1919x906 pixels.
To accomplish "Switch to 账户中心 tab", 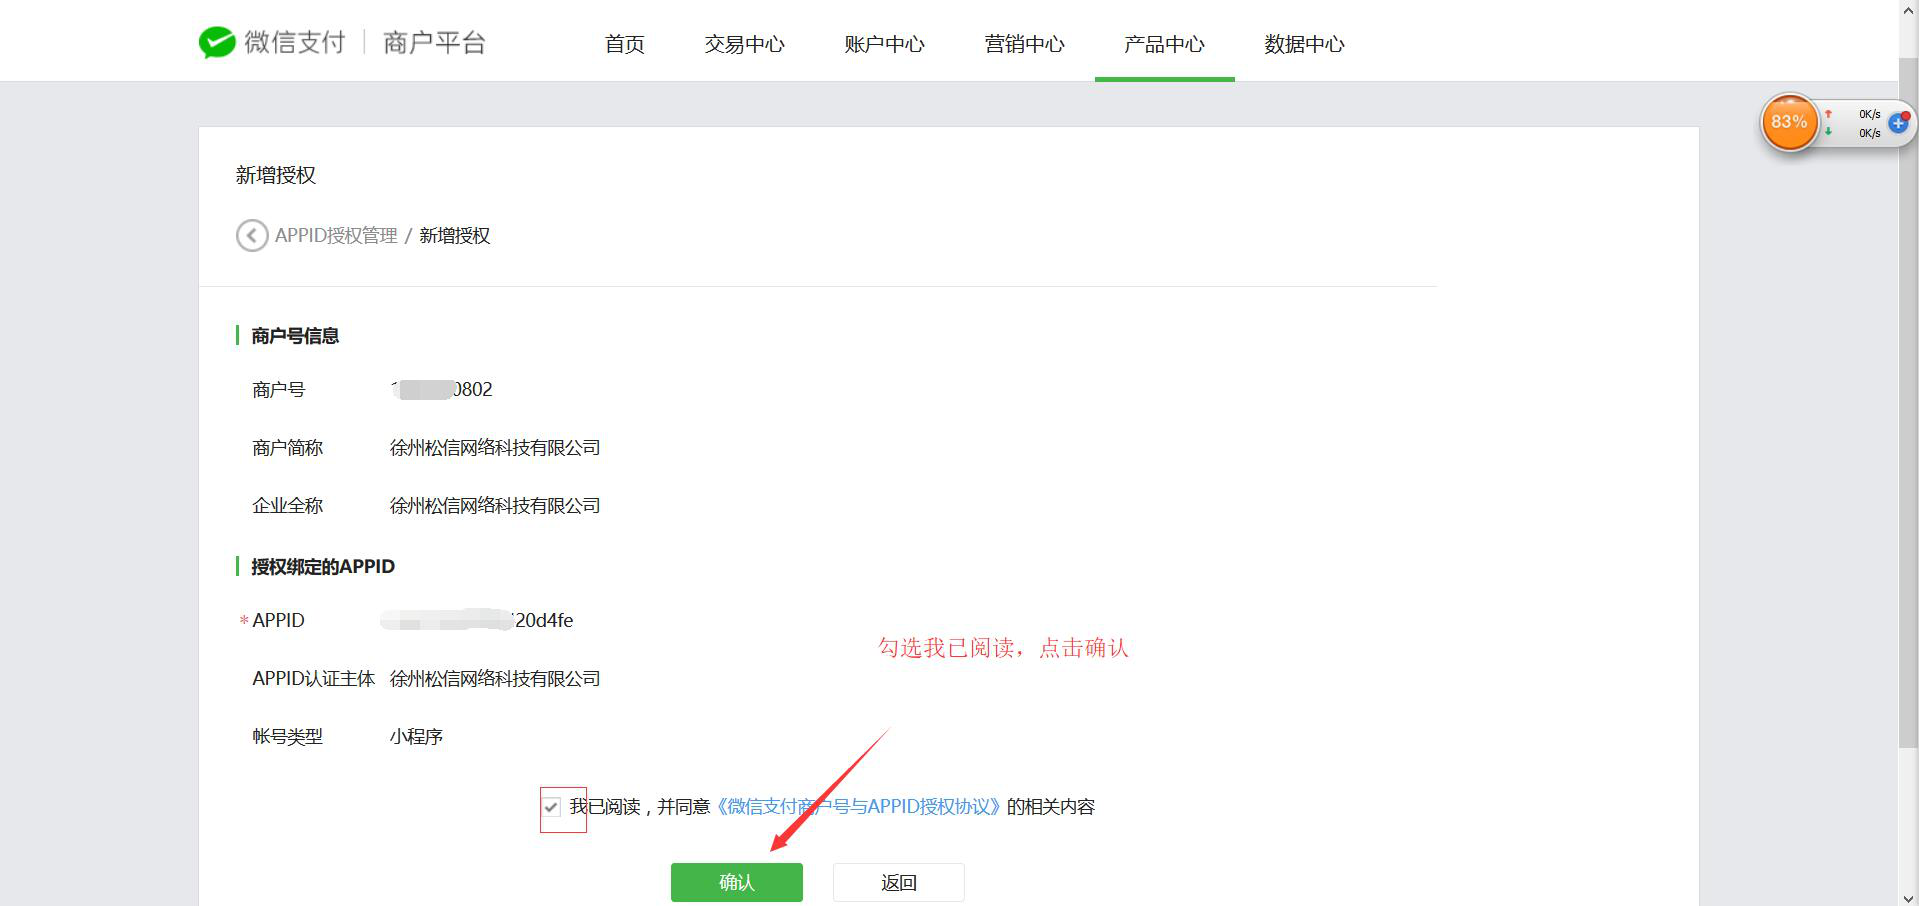I will pos(885,44).
